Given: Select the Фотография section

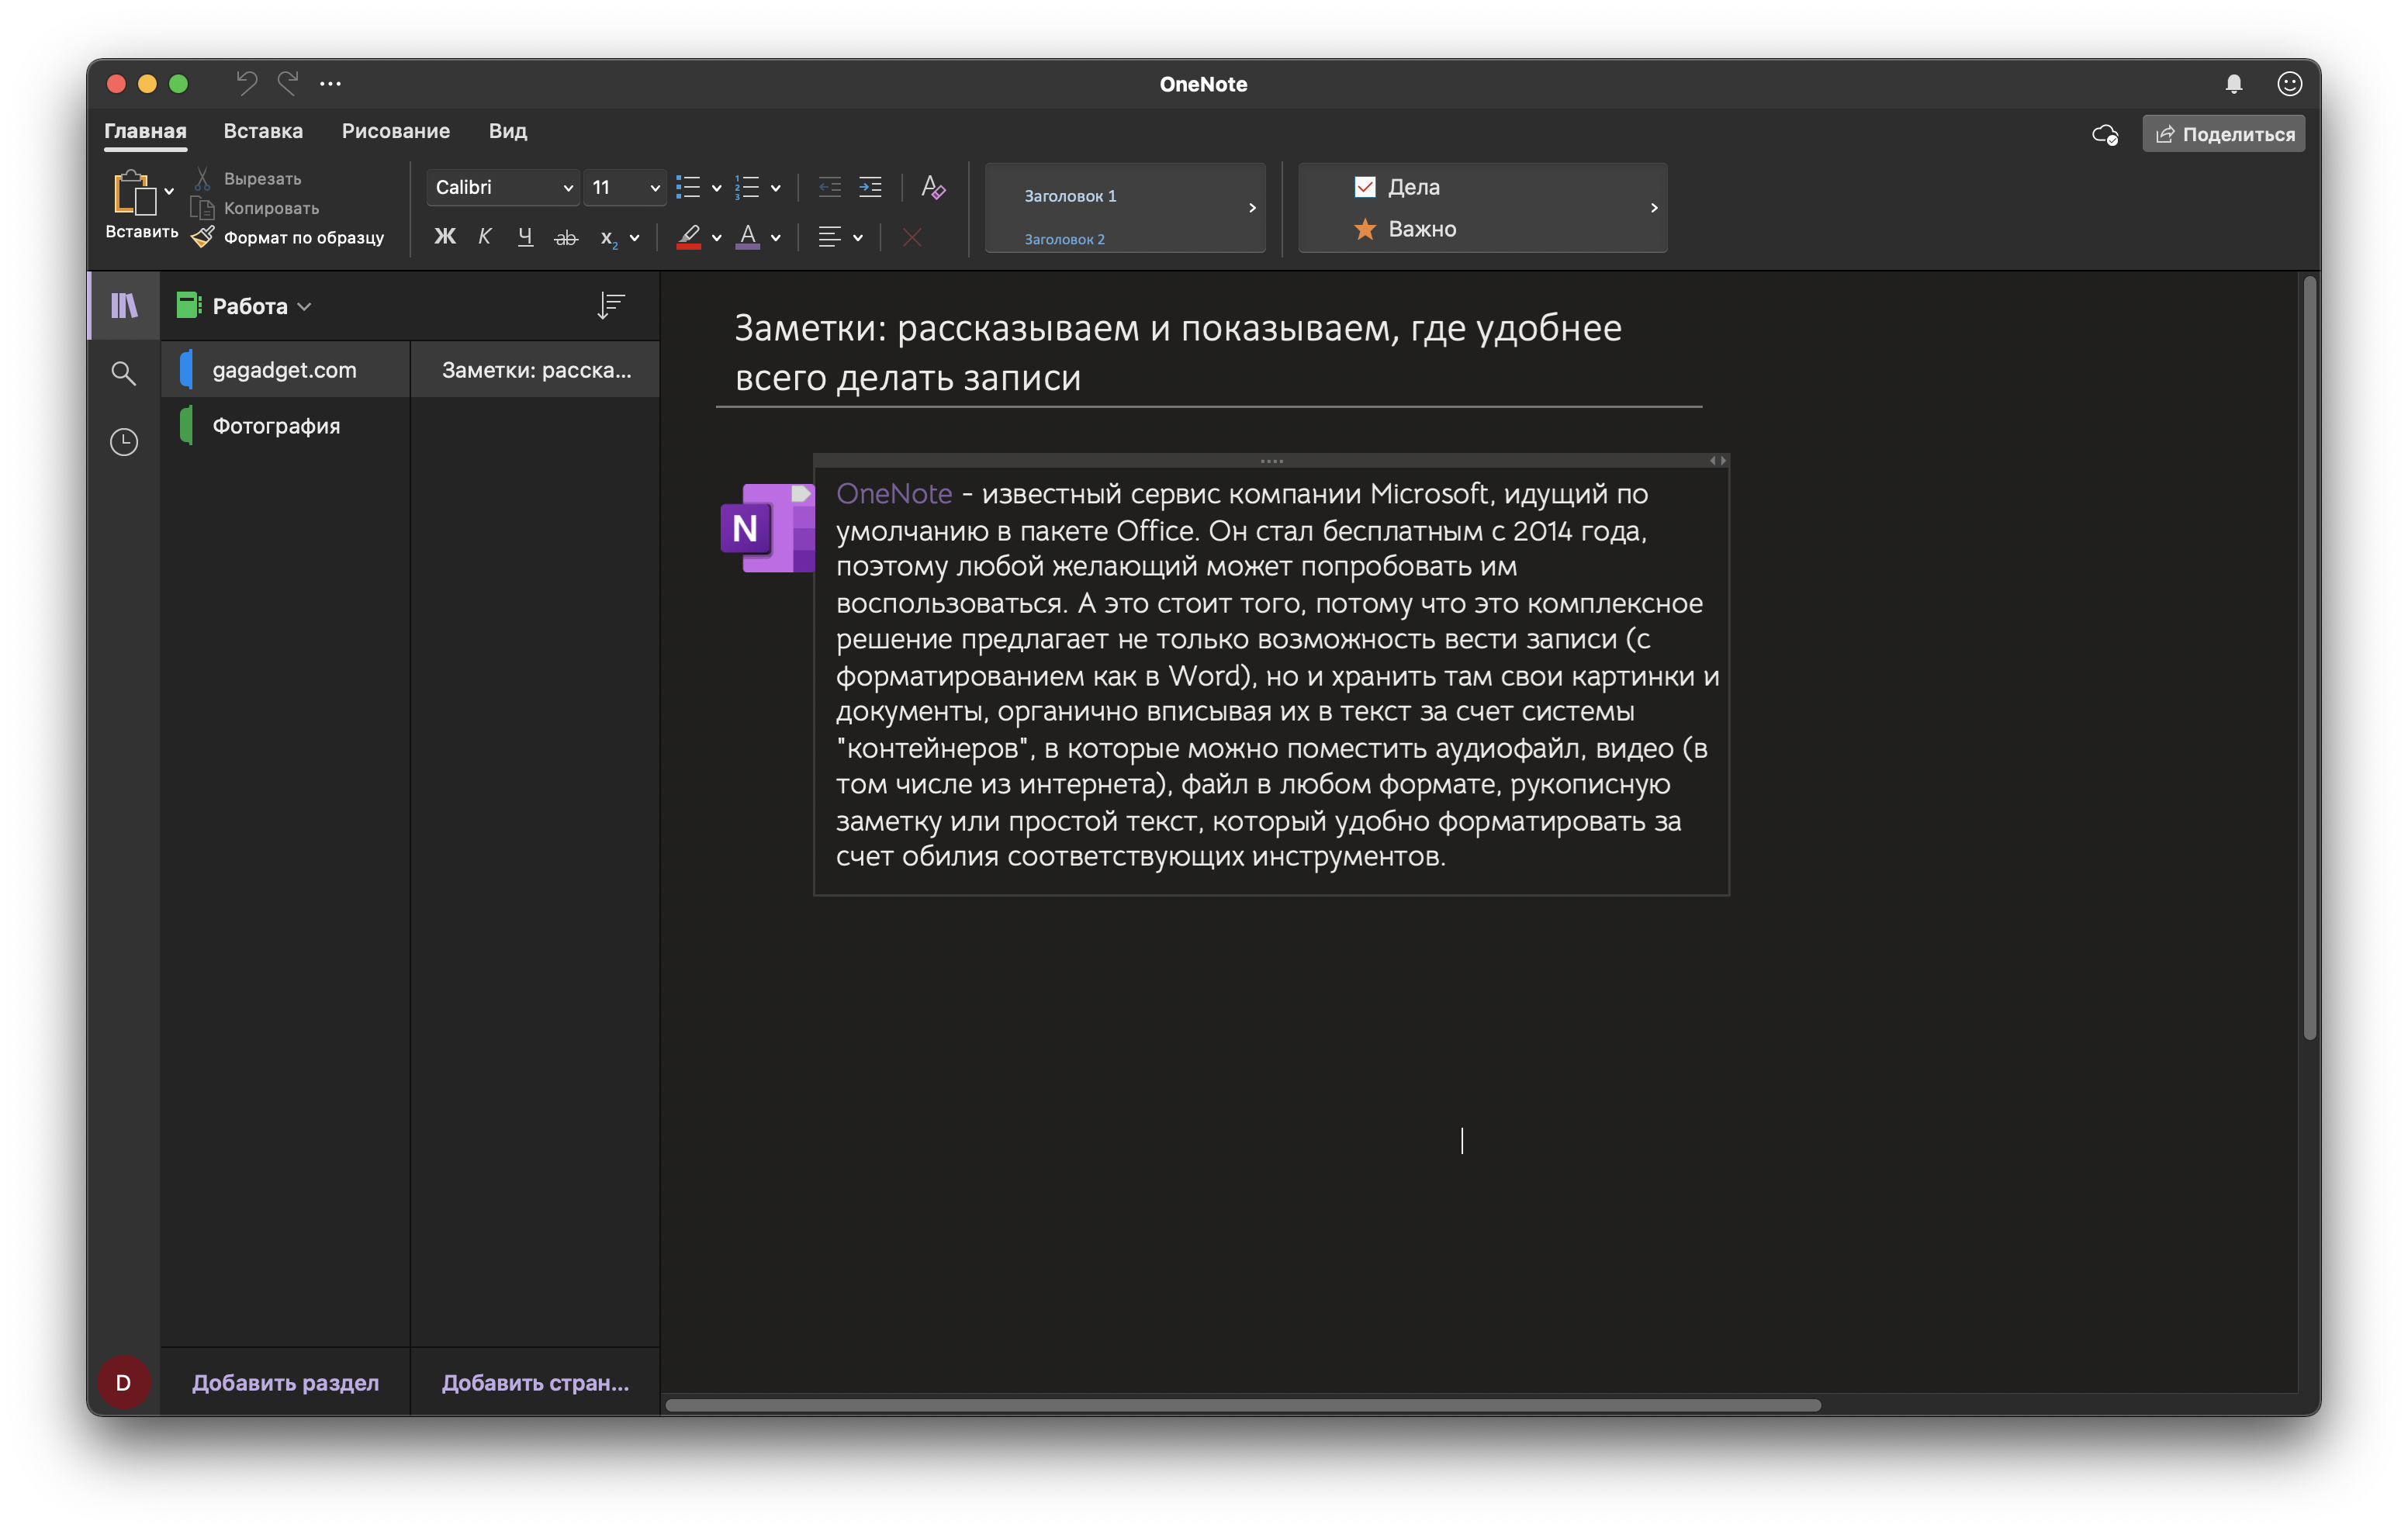Looking at the screenshot, I should [285, 426].
